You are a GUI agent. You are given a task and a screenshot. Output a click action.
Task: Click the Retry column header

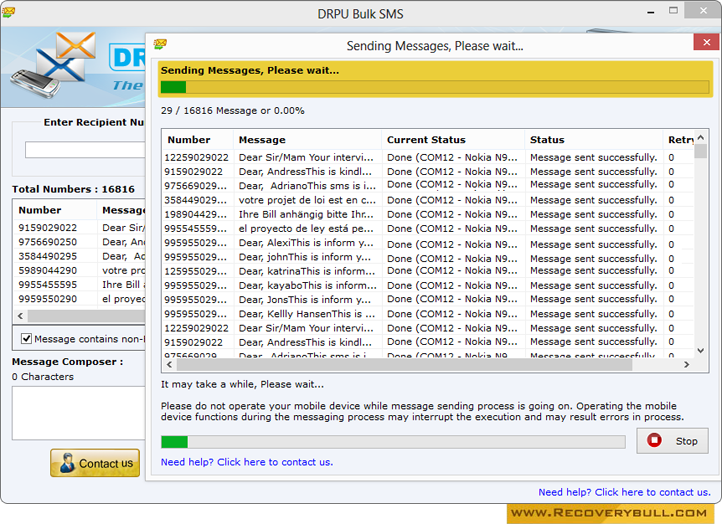pos(681,140)
